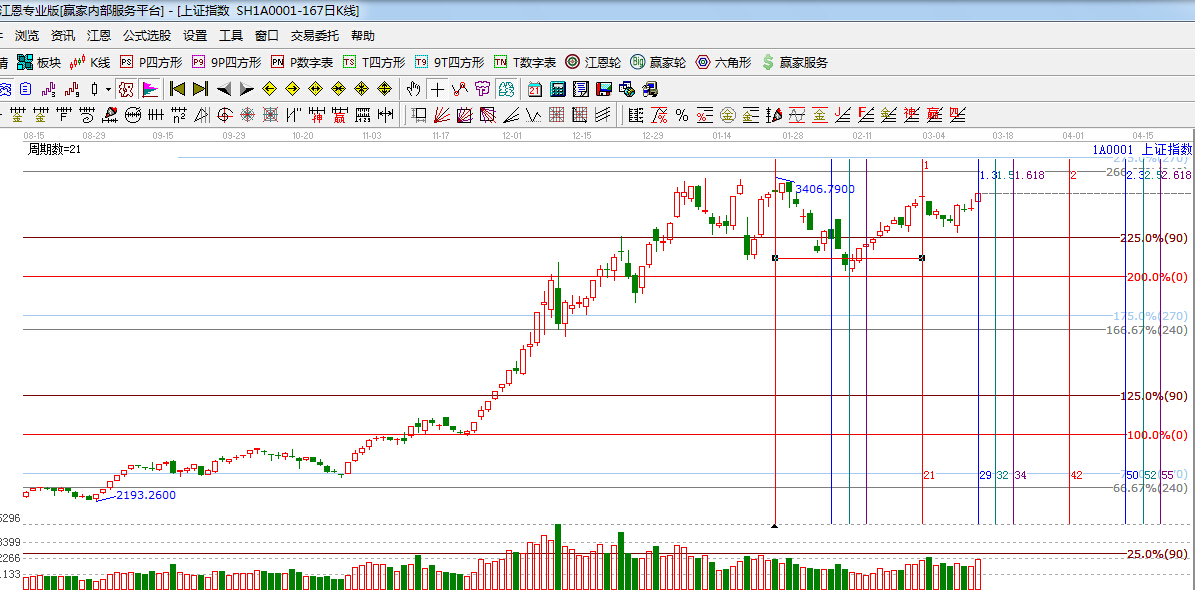This screenshot has width=1195, height=590.
Task: Open the 交易委托 menu
Action: coord(315,36)
